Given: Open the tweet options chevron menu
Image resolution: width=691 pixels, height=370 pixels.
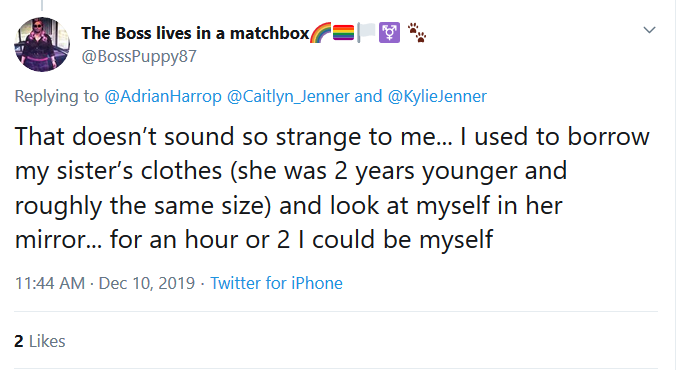Looking at the screenshot, I should pyautogui.click(x=649, y=30).
